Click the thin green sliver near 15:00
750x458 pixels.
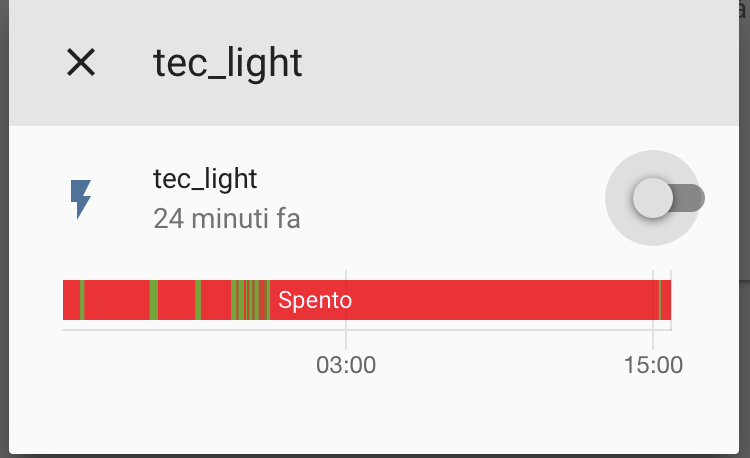pos(660,300)
